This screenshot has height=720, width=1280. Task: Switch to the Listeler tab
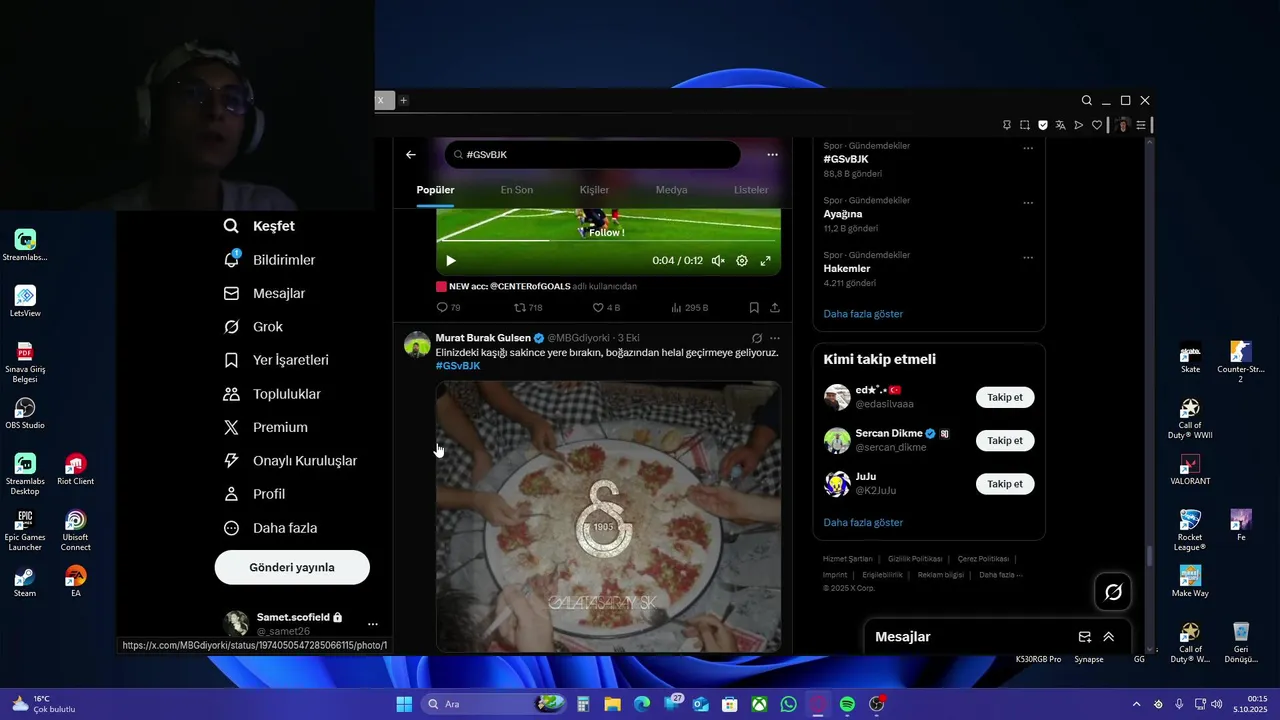751,190
